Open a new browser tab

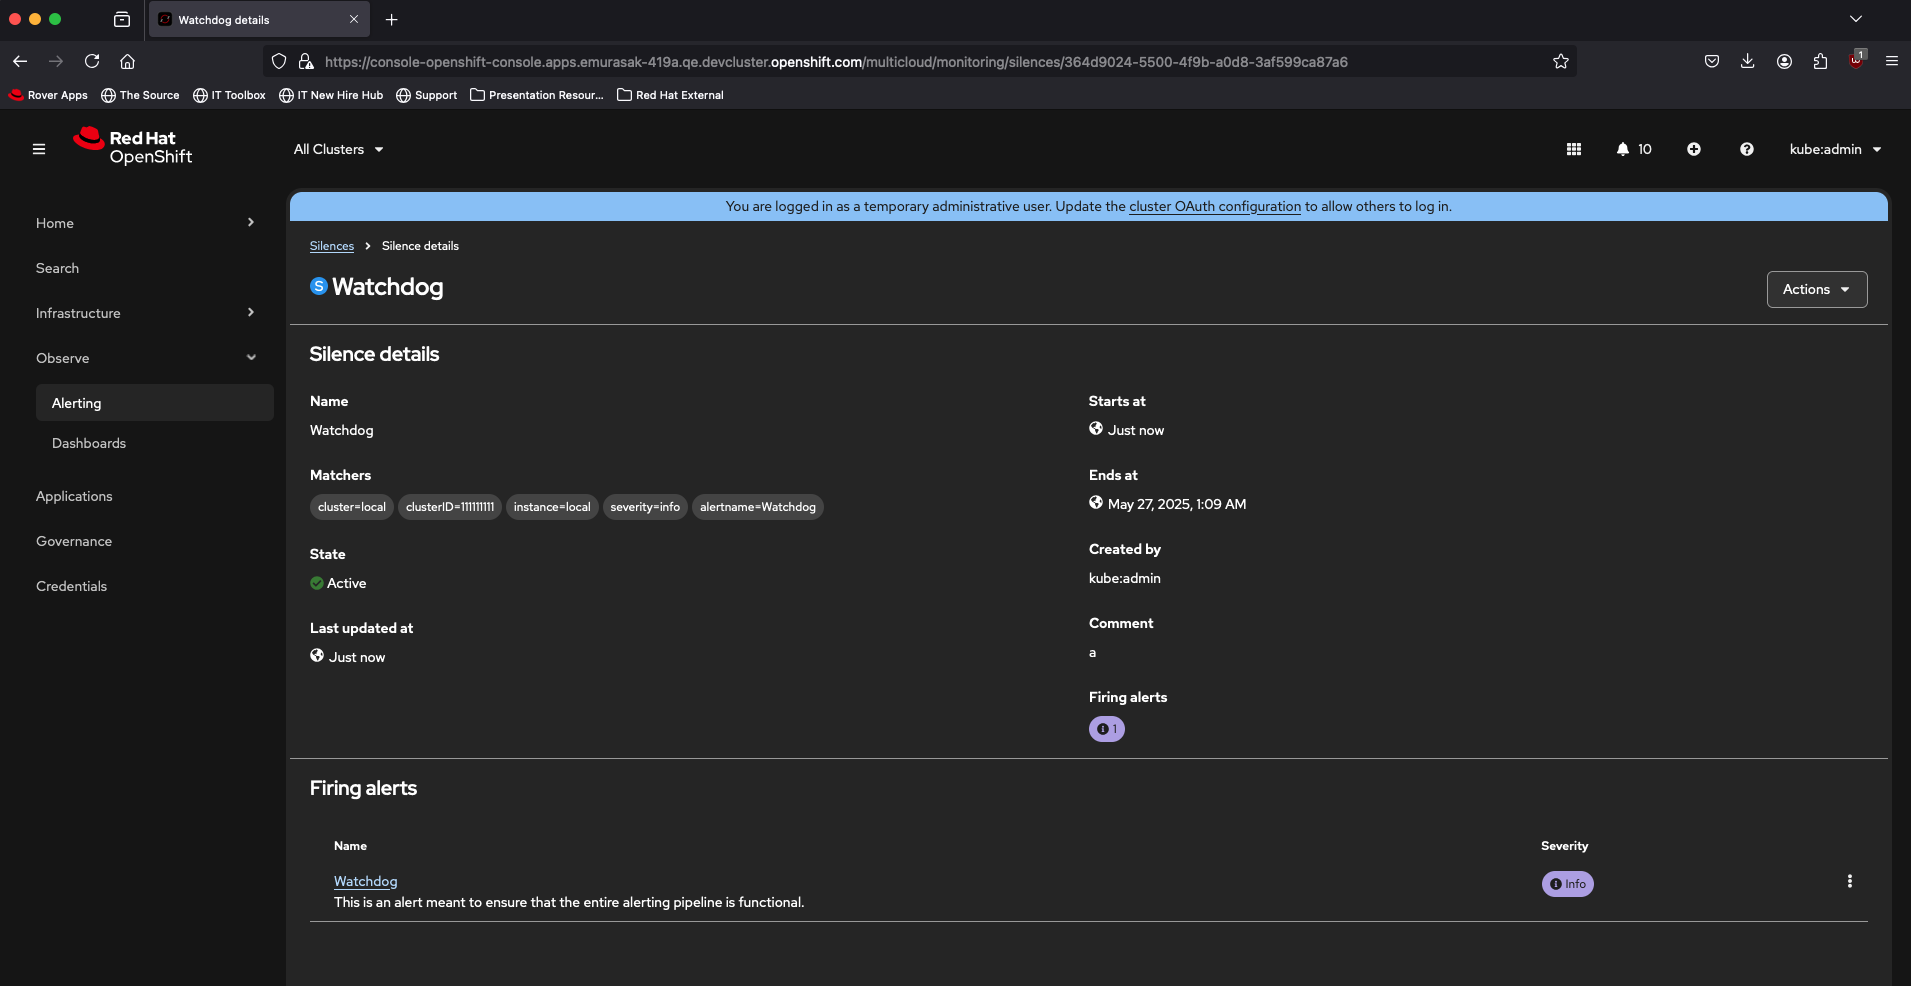[392, 19]
